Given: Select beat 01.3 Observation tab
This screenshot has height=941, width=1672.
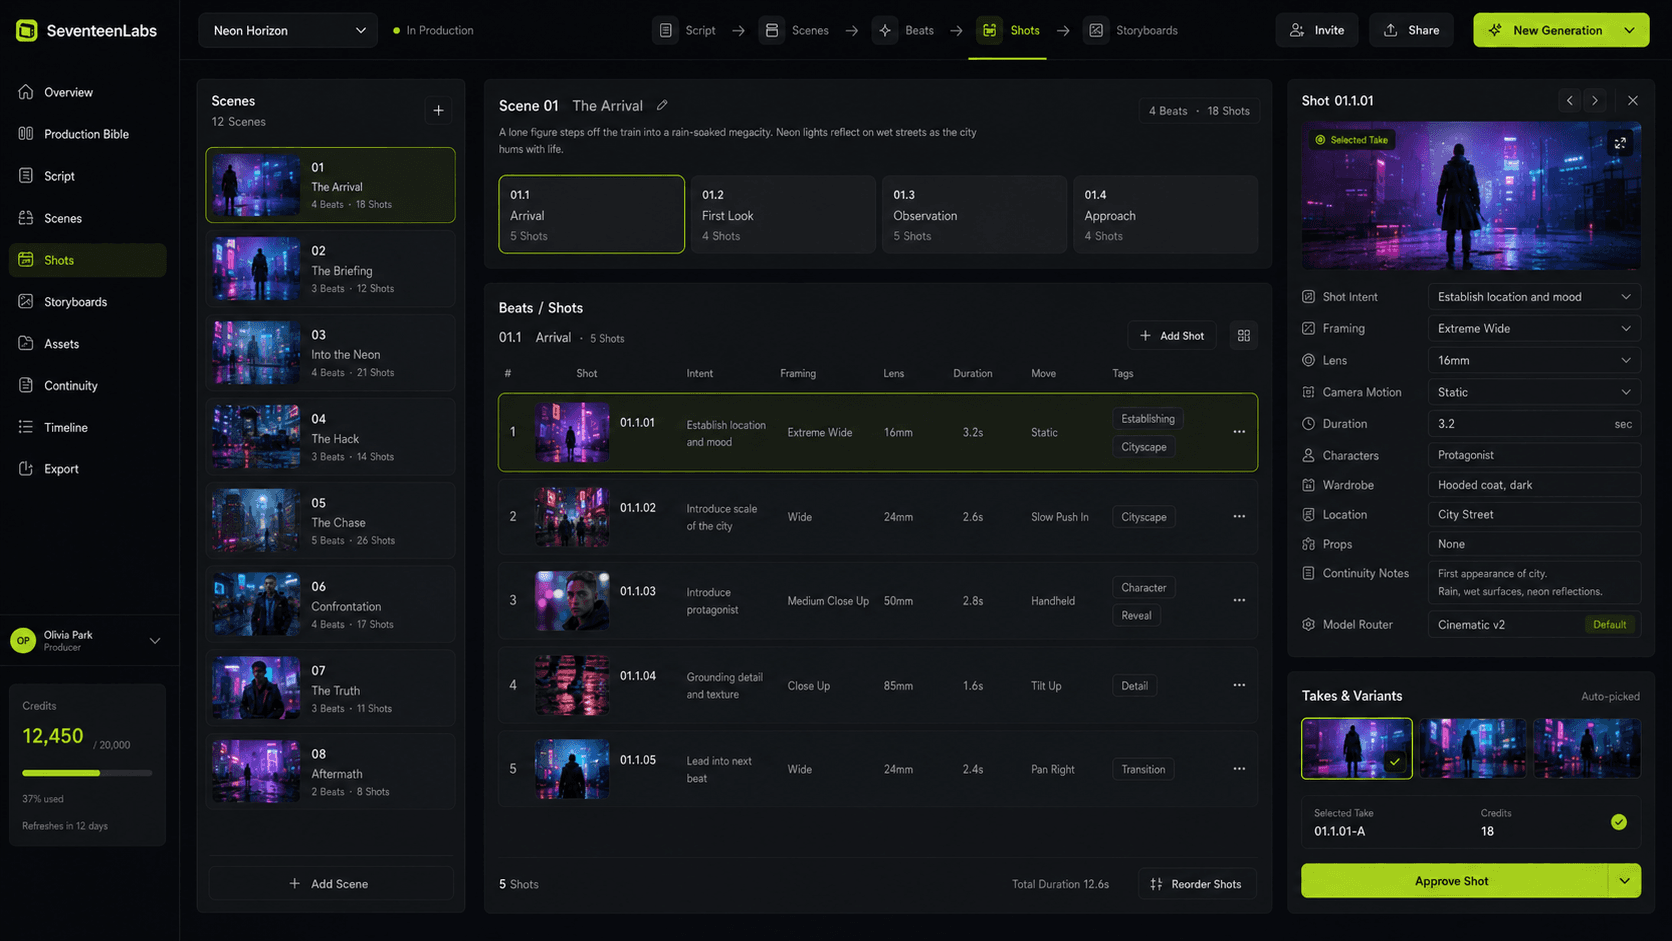Looking at the screenshot, I should click(973, 214).
